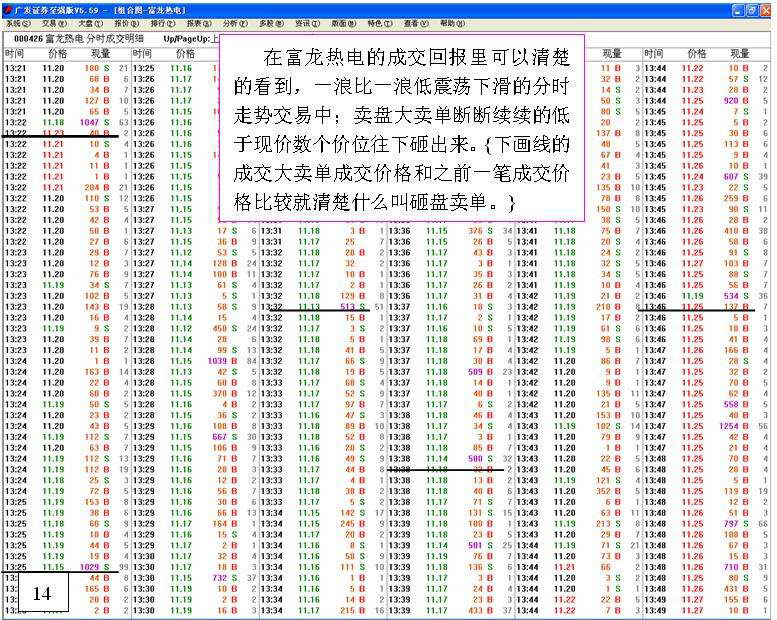Select the 13:48 trade with volume 710 B
This screenshot has width=777, height=620.
click(x=707, y=567)
